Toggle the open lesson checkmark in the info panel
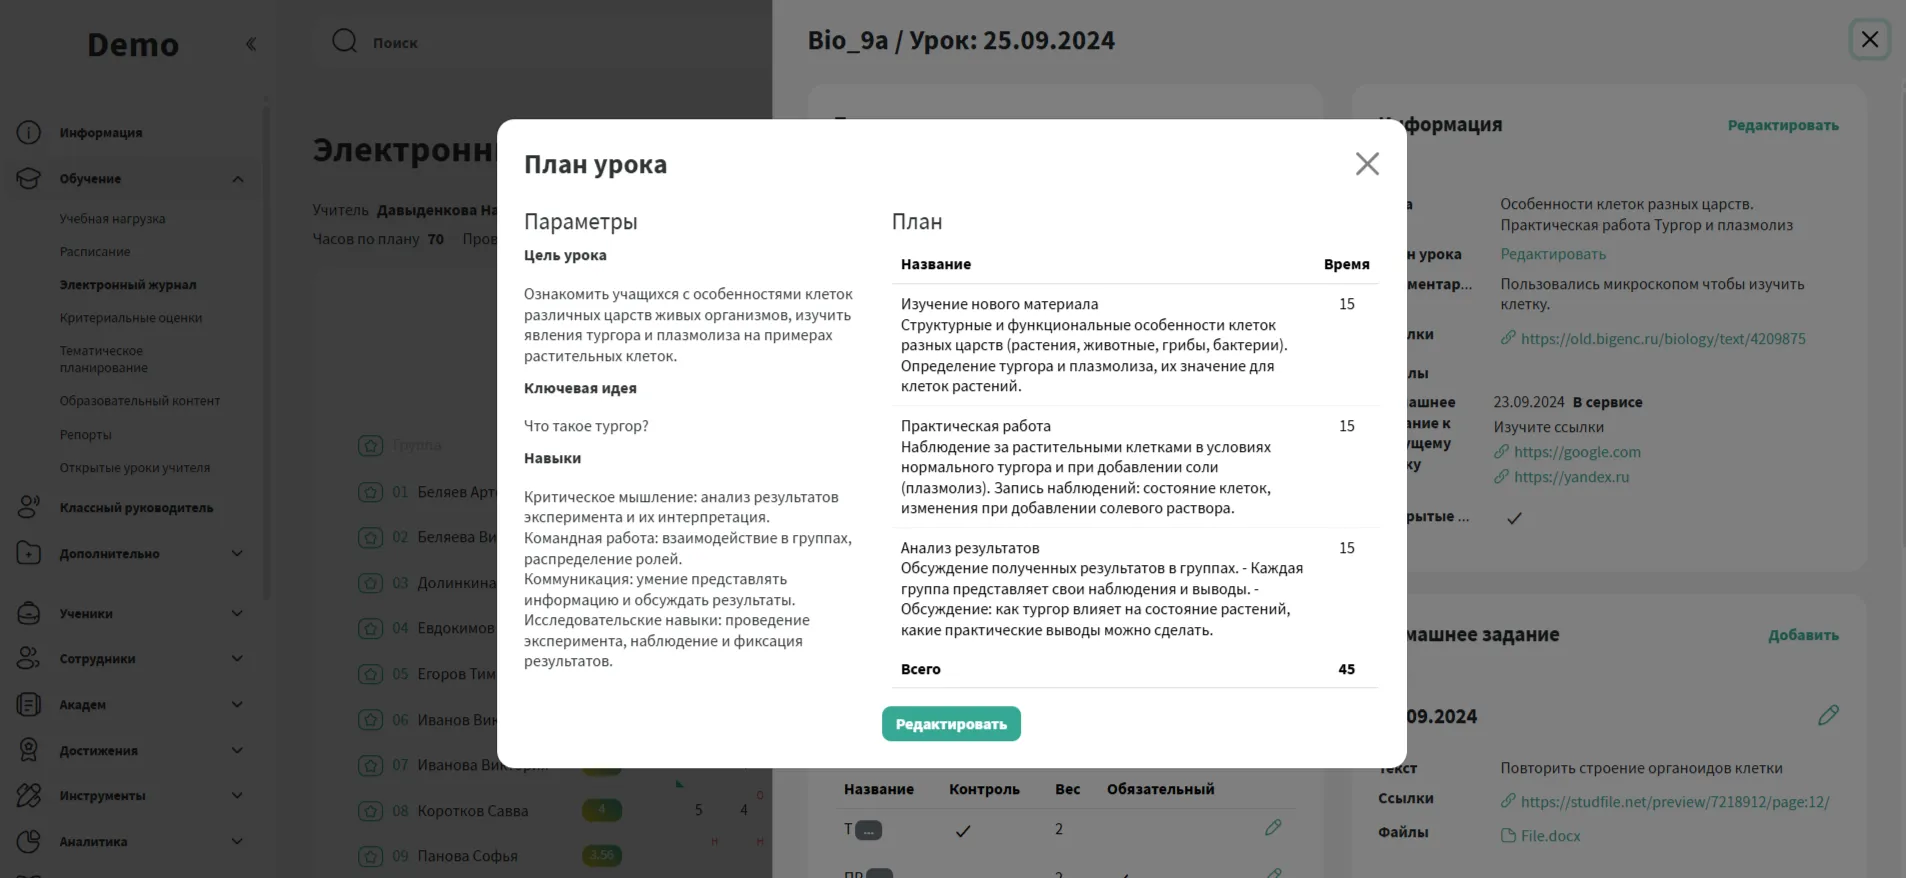This screenshot has height=878, width=1906. point(1514,518)
